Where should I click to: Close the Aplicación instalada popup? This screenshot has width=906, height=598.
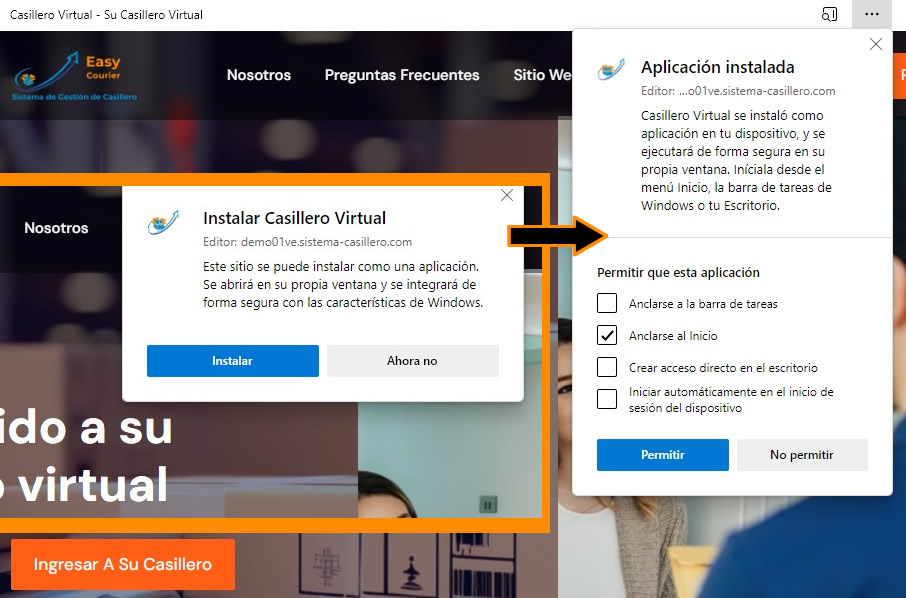point(876,44)
